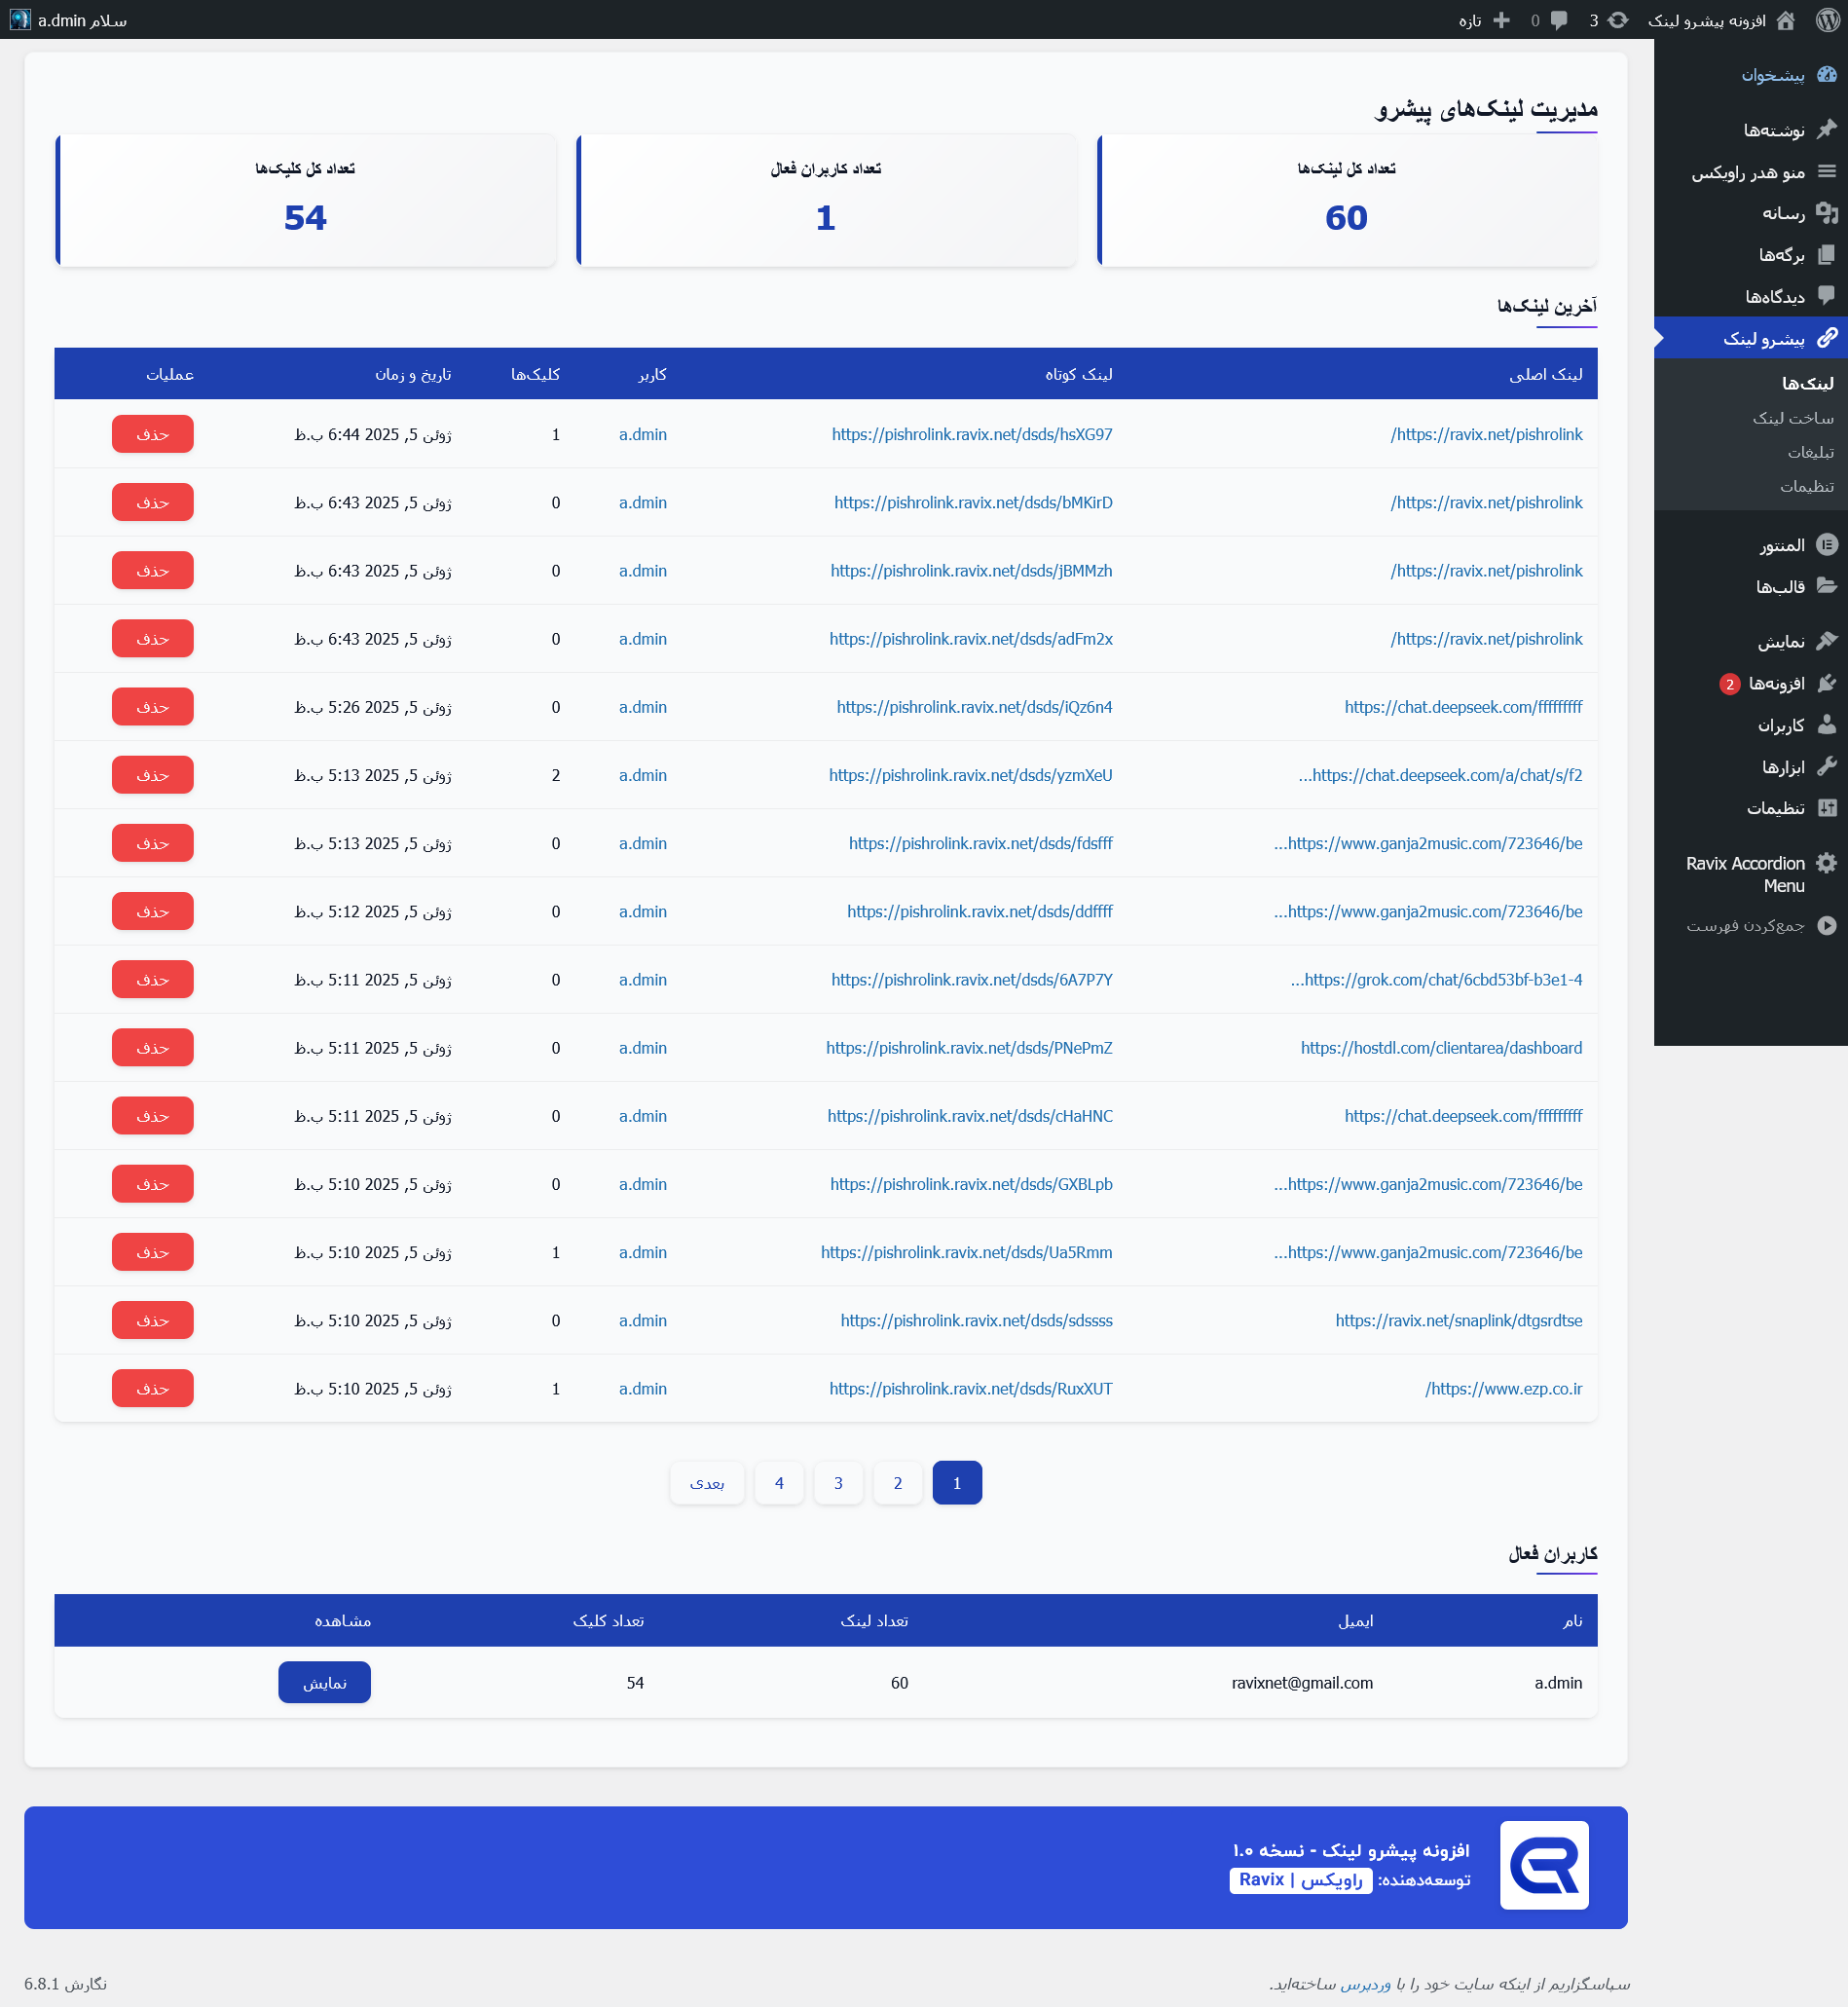Viewport: 1848px width, 2007px height.
Task: Open نوشته‌ها menu label in sidebar
Action: click(x=1774, y=130)
